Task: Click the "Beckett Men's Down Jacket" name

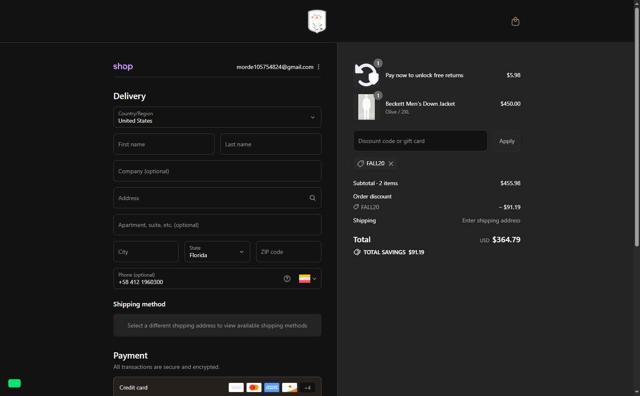Action: pos(420,104)
